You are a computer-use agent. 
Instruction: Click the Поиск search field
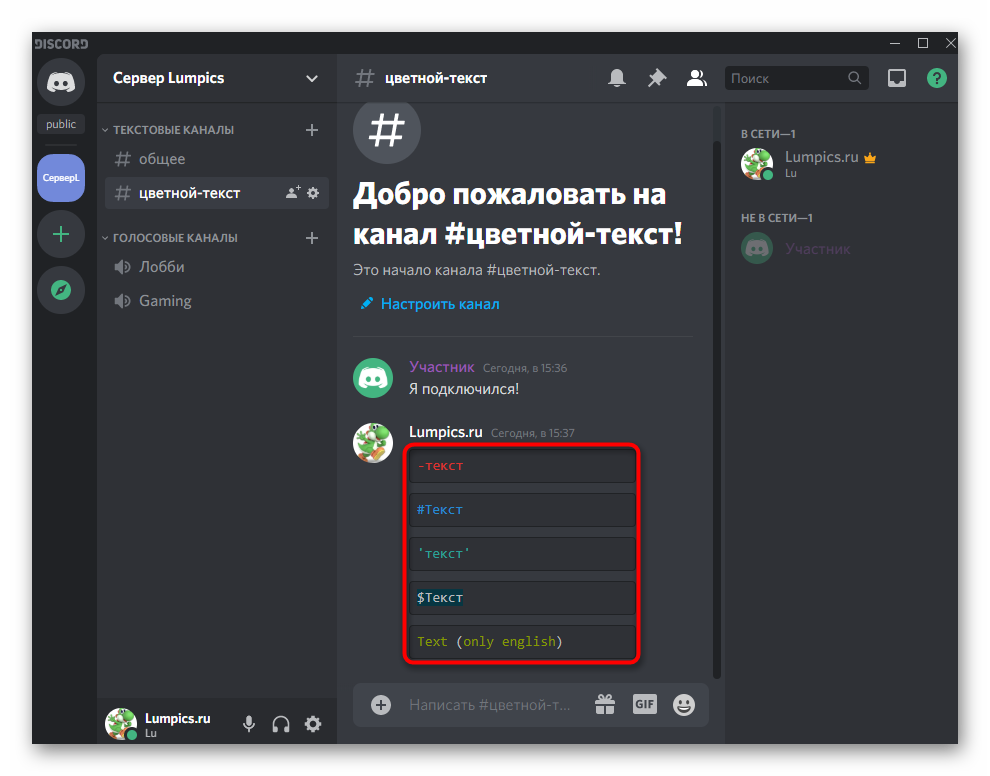(787, 78)
